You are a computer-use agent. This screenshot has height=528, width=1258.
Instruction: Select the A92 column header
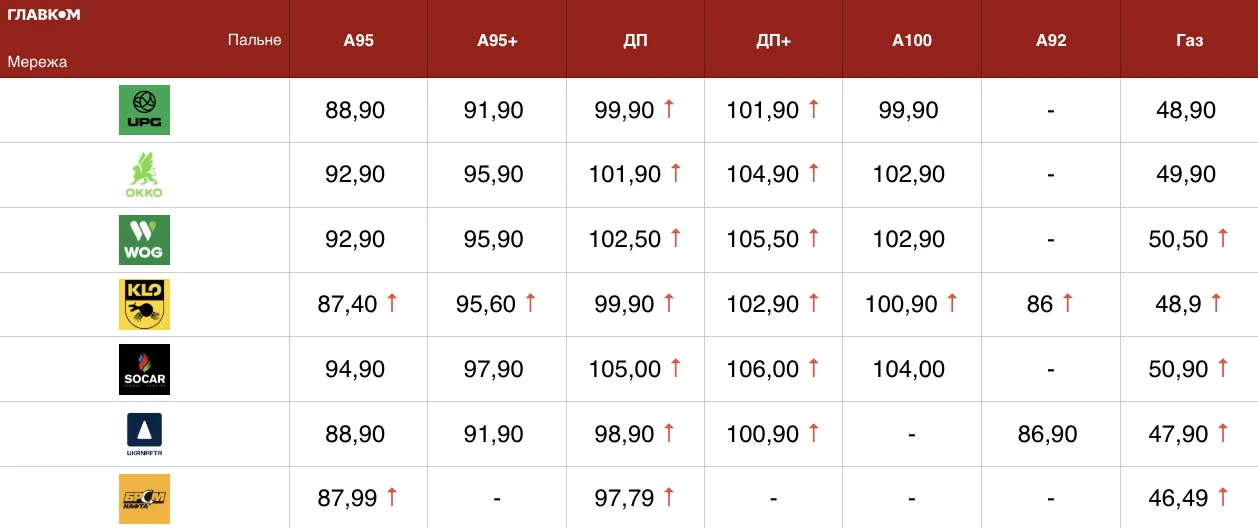point(1051,41)
